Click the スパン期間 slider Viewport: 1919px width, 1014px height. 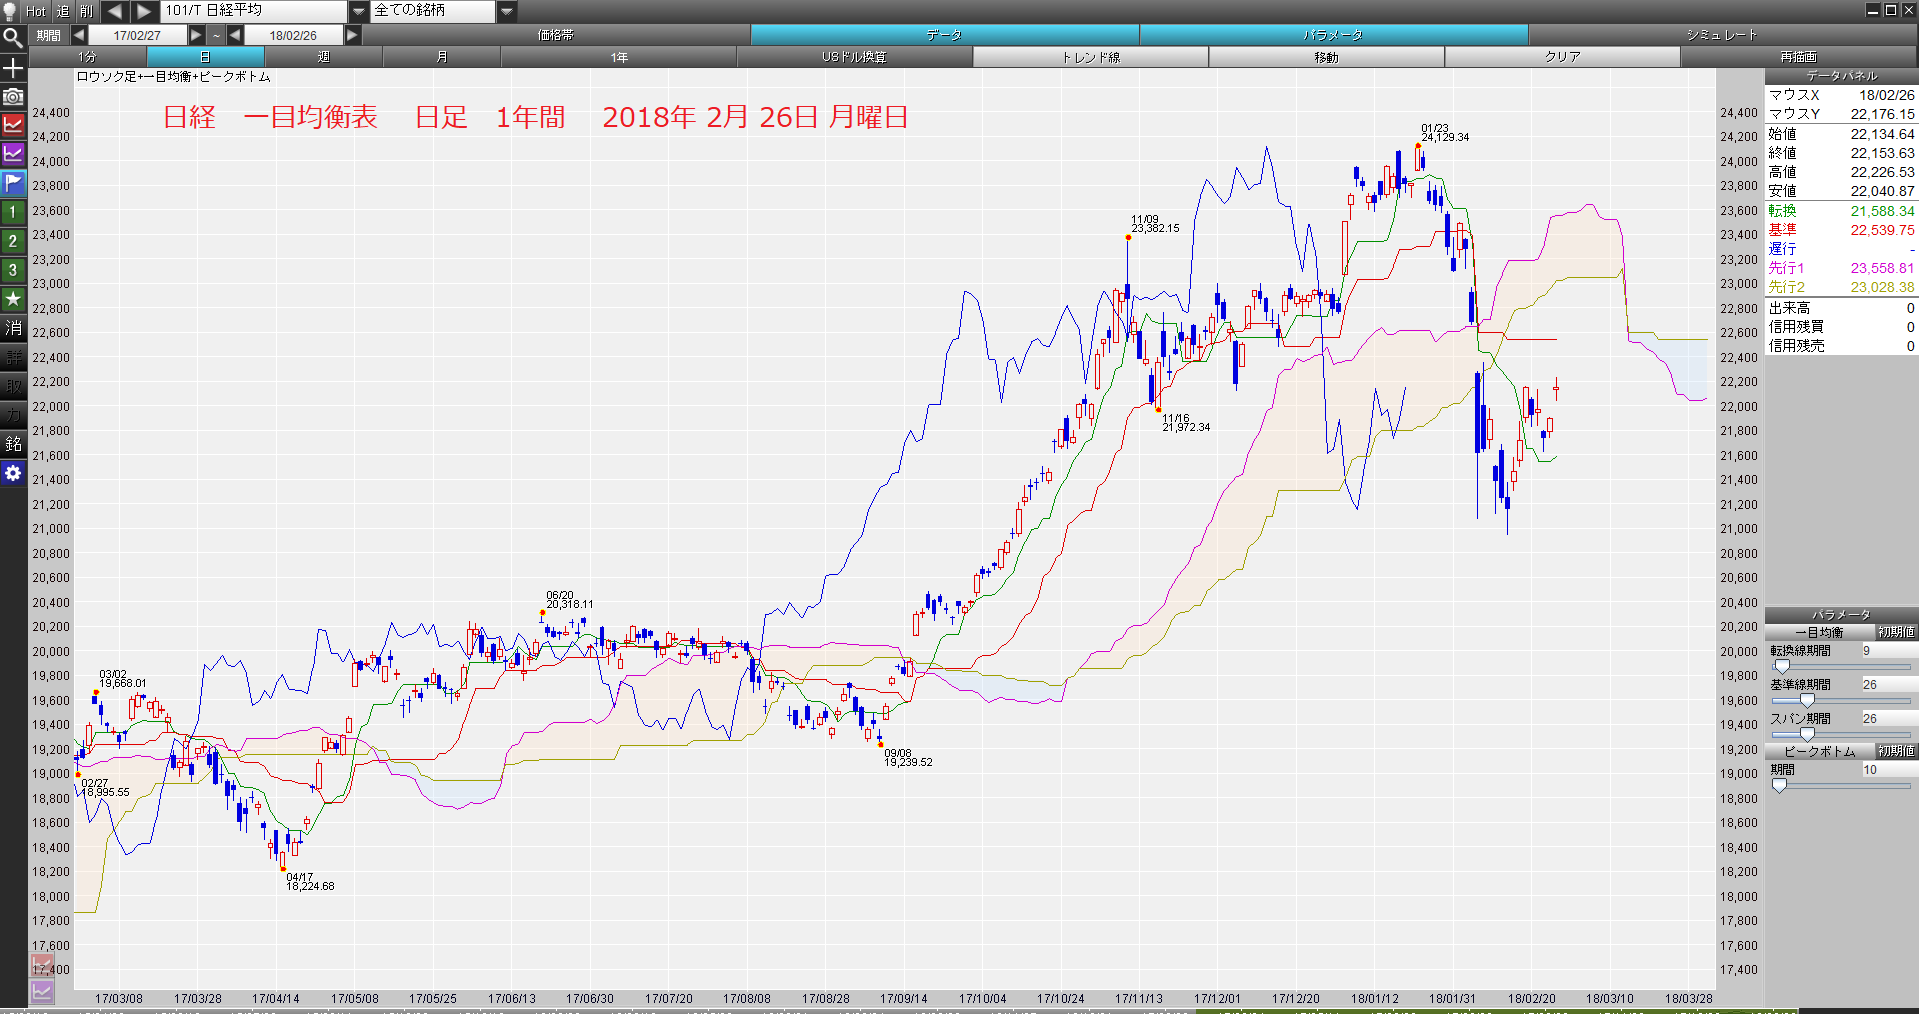pyautogui.click(x=1840, y=734)
